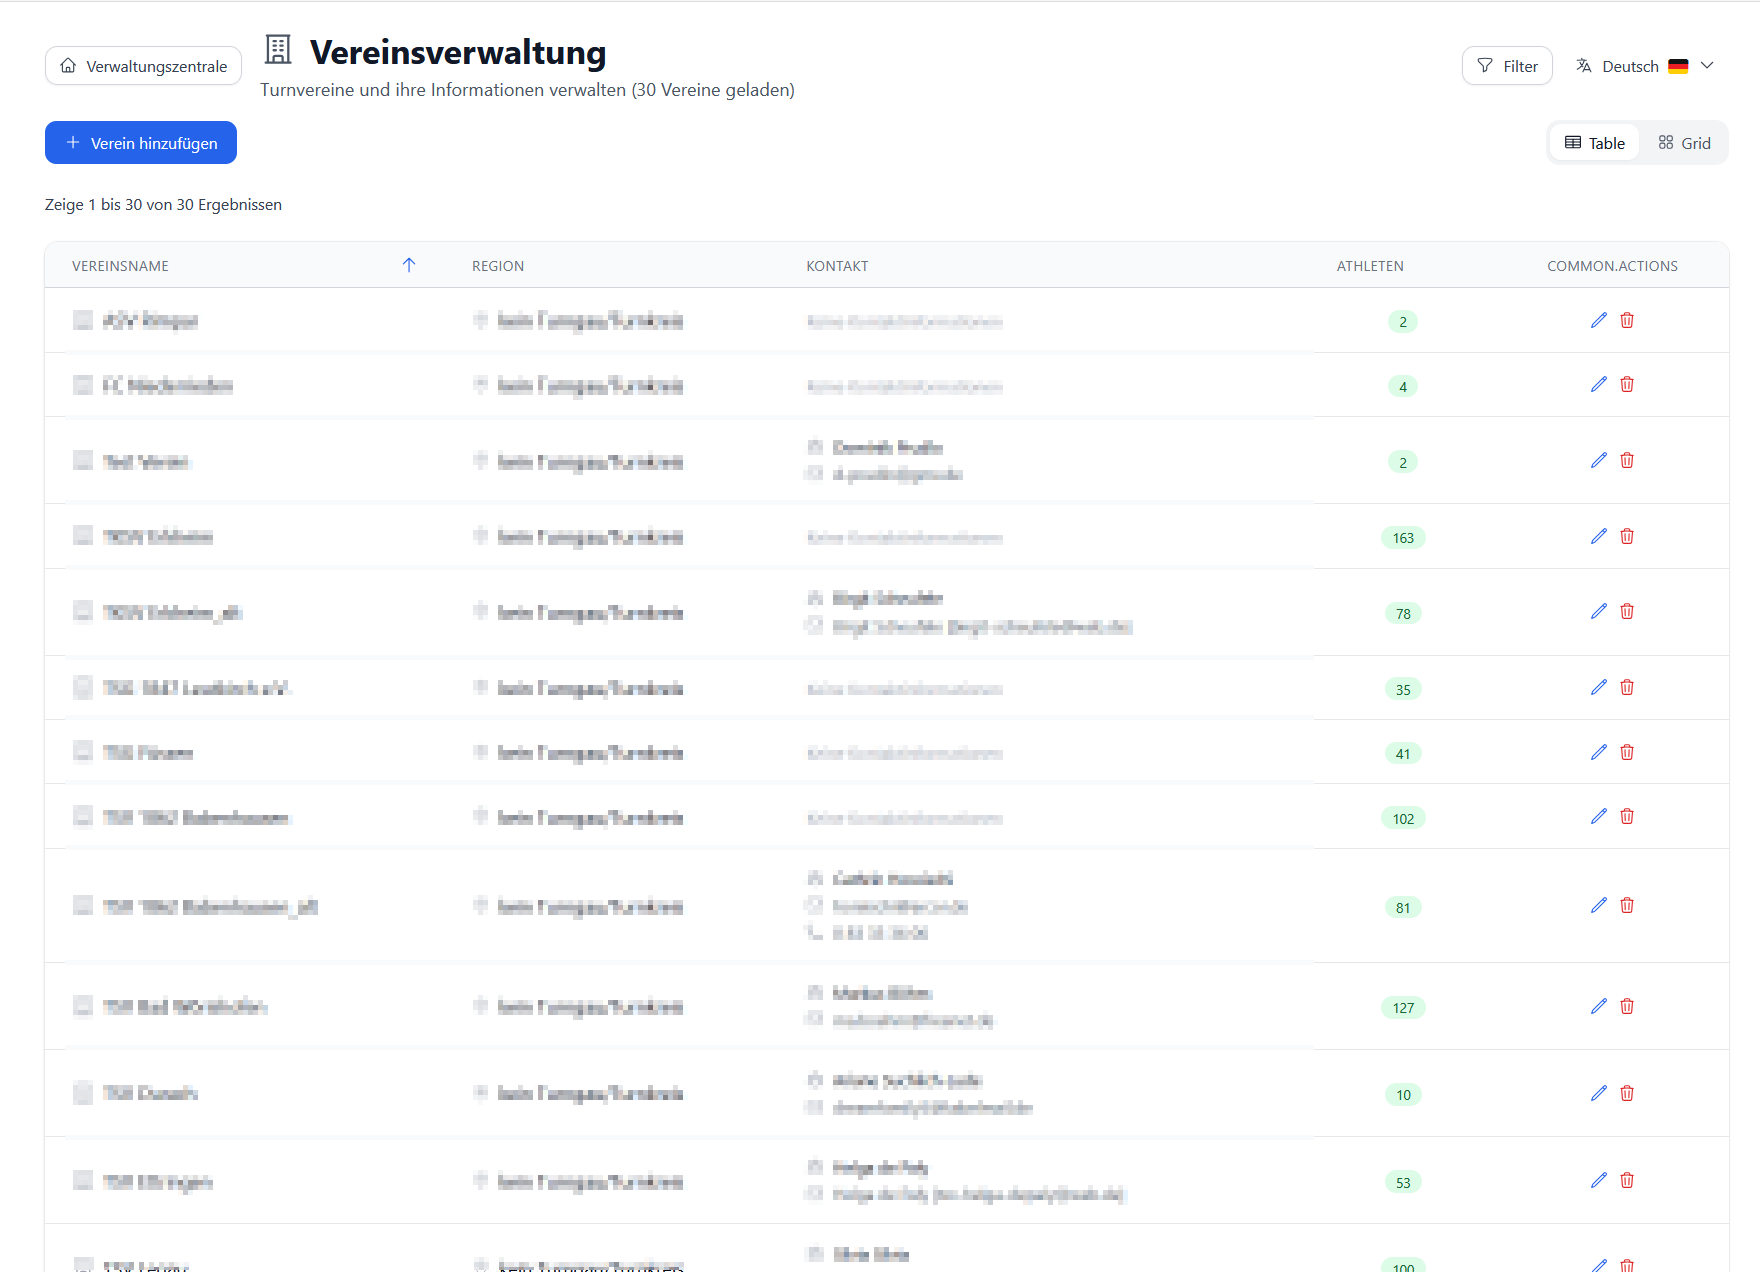Open the Filter options
The image size is (1760, 1272).
pyautogui.click(x=1507, y=66)
